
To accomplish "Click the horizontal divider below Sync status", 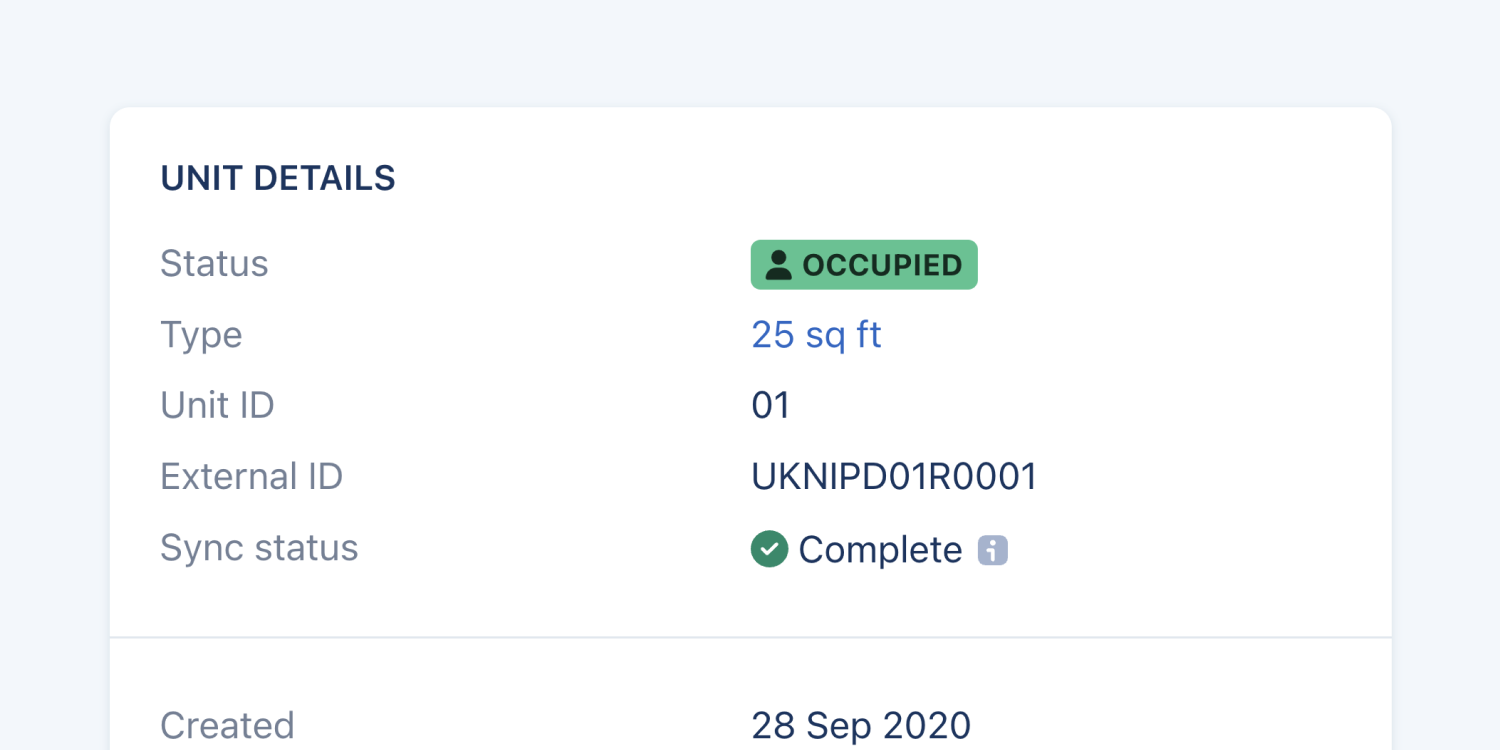I will pyautogui.click(x=750, y=637).
